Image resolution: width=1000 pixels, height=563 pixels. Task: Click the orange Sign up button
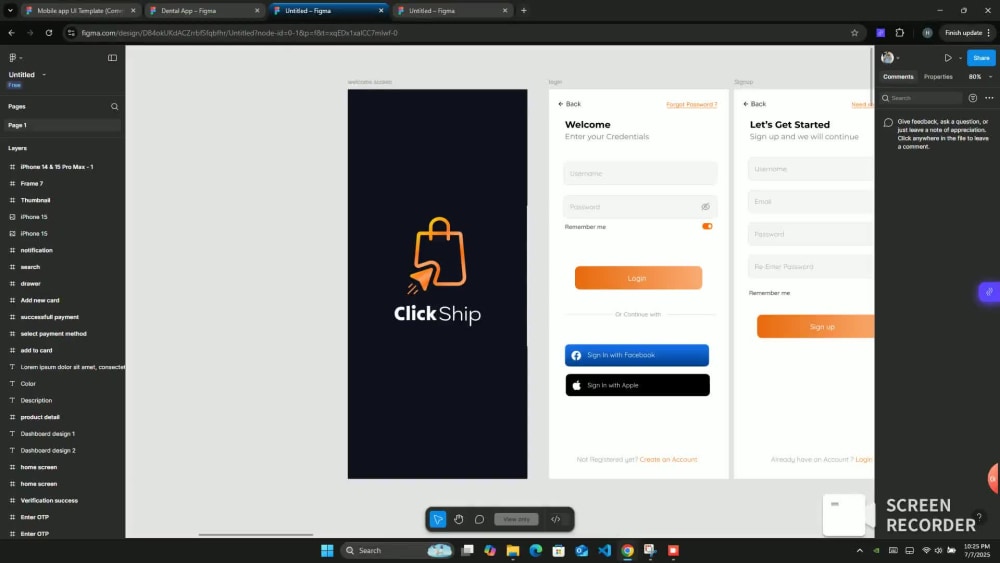pos(815,326)
